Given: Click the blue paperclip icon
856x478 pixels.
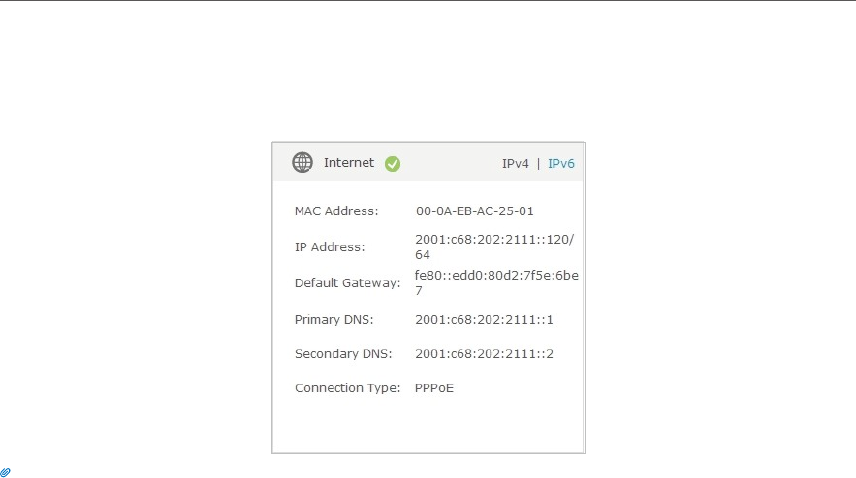Looking at the screenshot, I should pyautogui.click(x=5, y=472).
